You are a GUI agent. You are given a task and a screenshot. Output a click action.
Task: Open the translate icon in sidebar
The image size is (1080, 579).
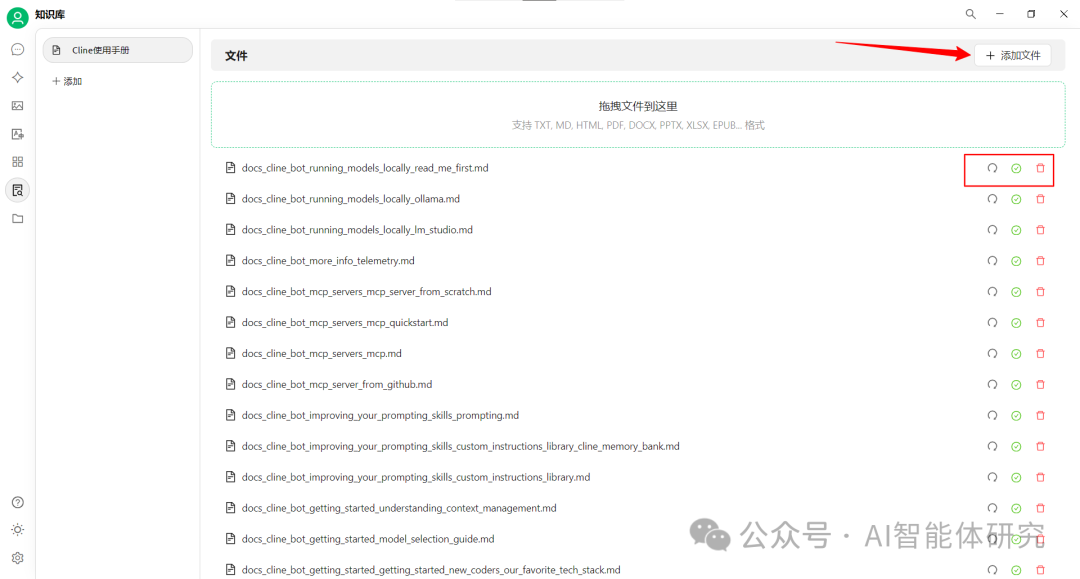click(18, 134)
